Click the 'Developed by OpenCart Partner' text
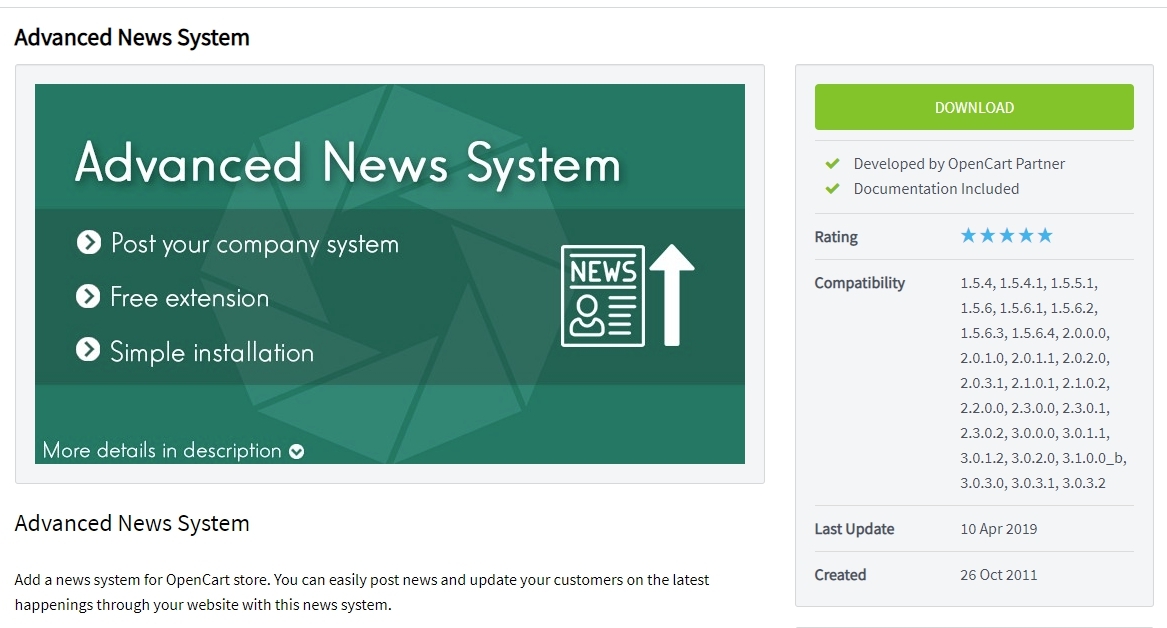1167x628 pixels. pyautogui.click(x=958, y=164)
